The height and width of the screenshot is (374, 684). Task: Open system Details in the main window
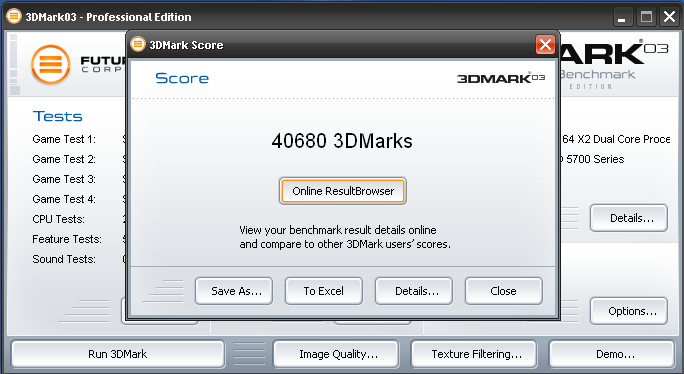[629, 218]
